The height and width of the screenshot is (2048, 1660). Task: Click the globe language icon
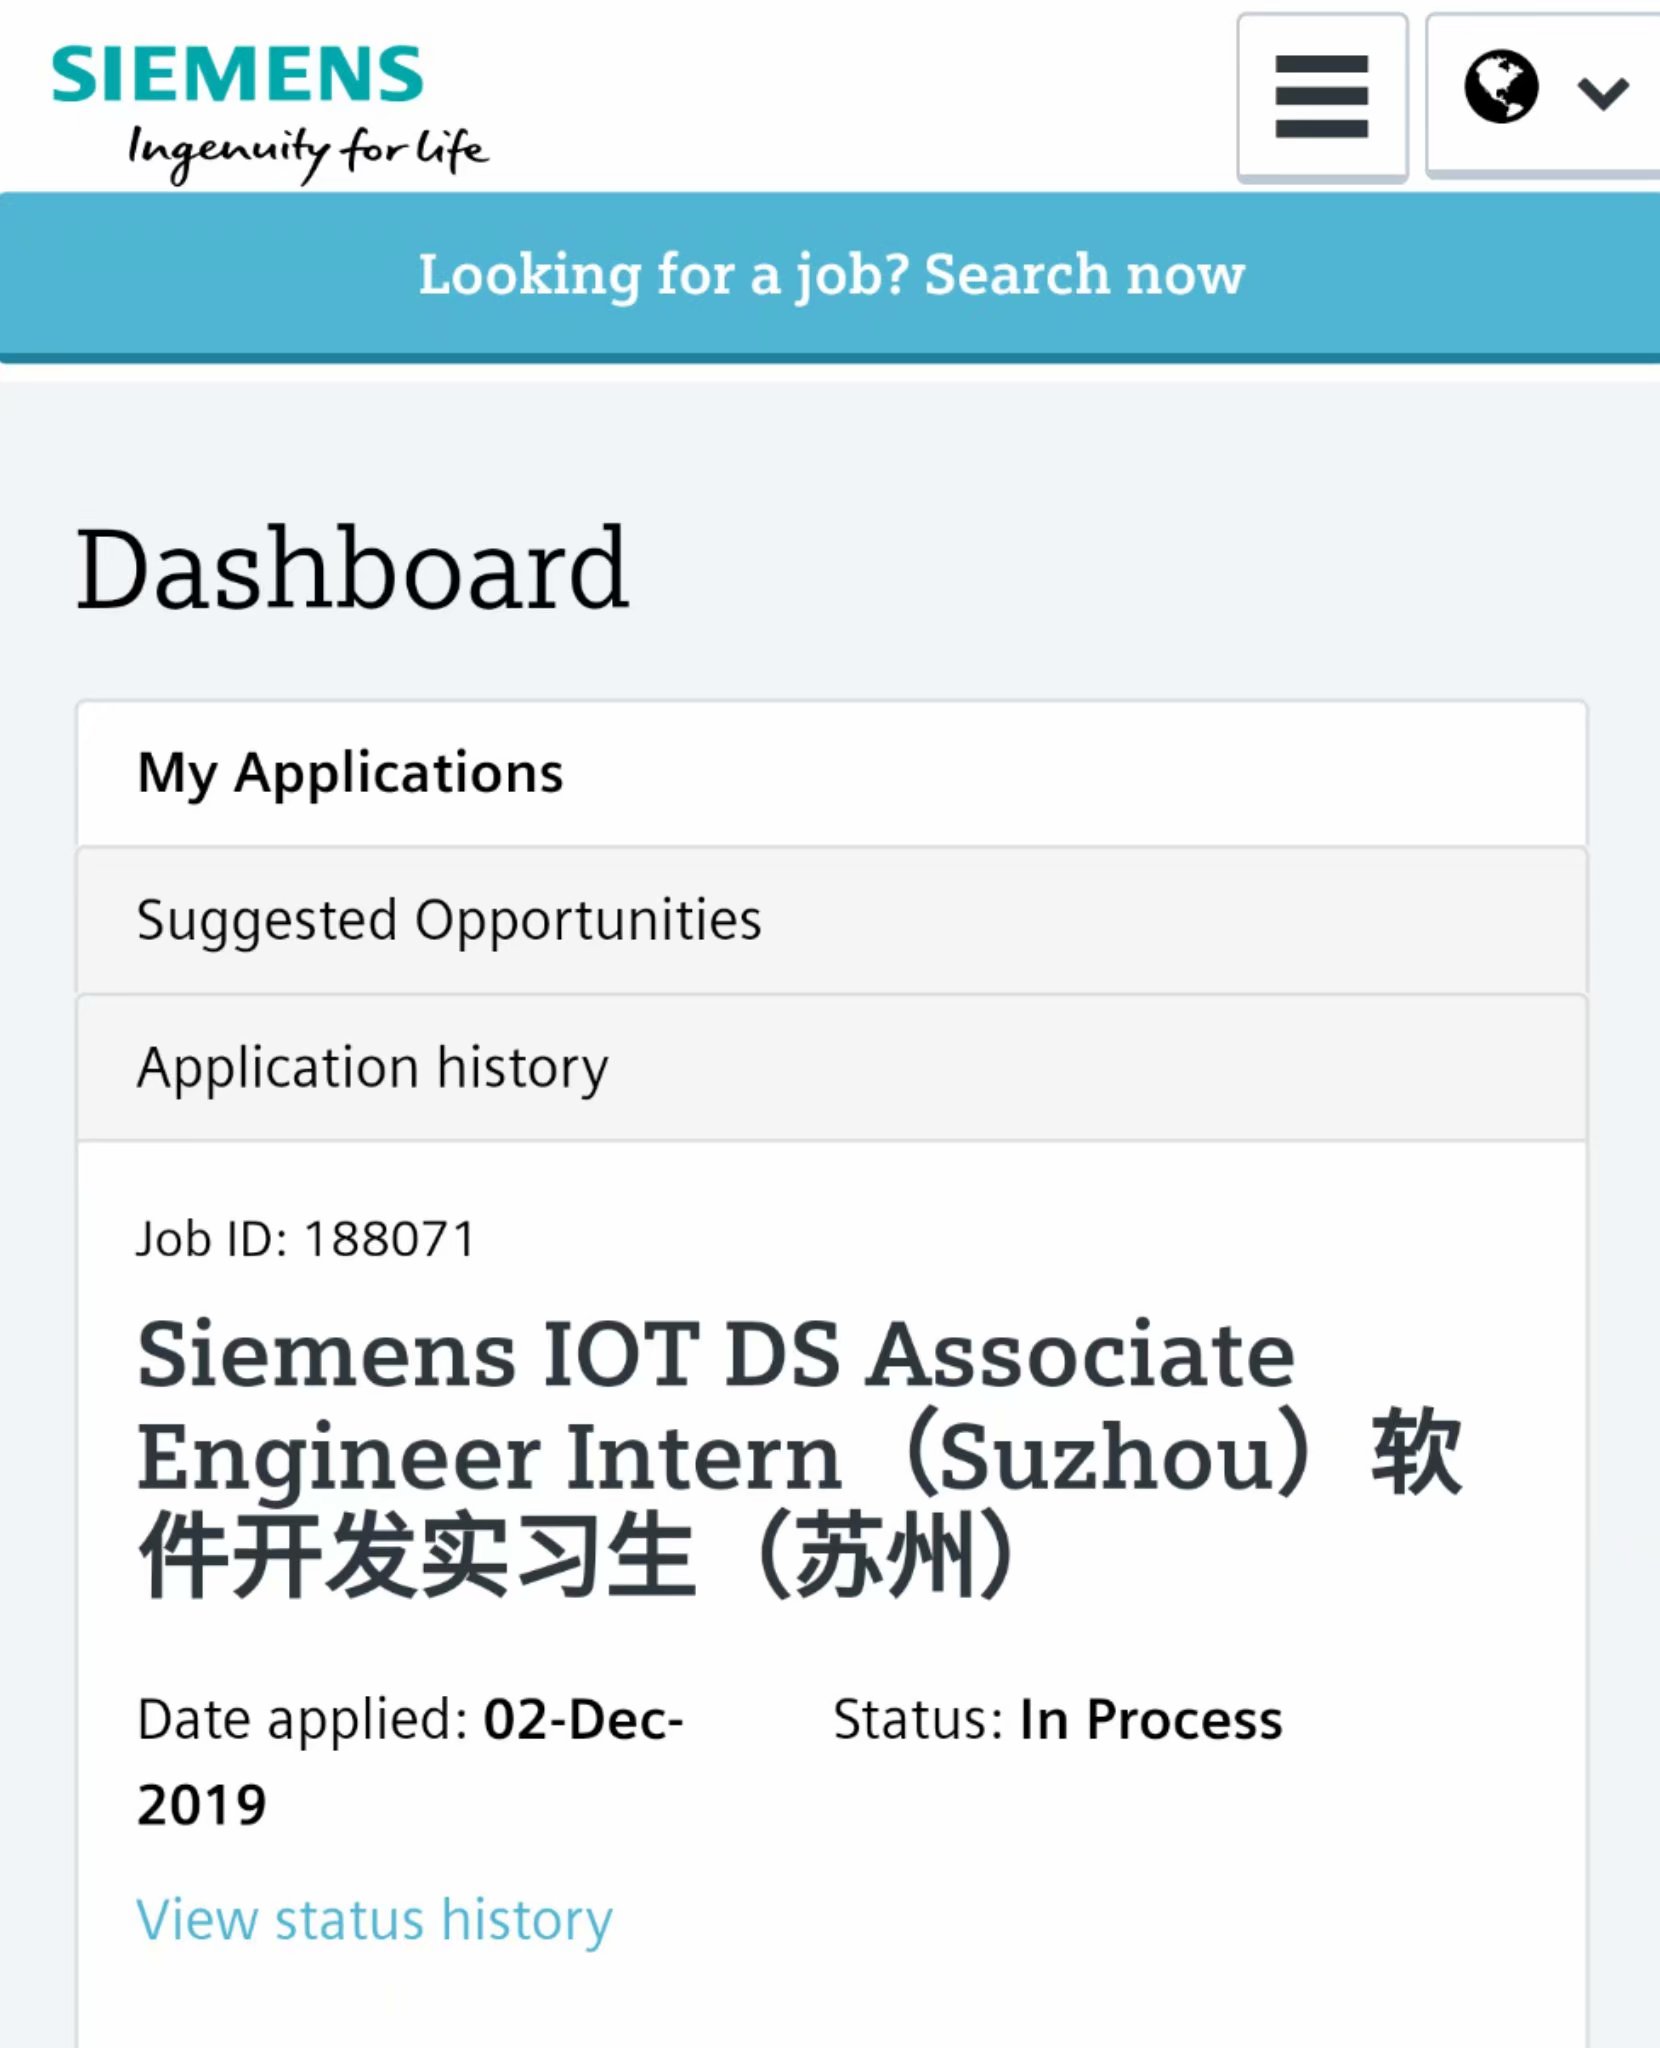(1501, 87)
